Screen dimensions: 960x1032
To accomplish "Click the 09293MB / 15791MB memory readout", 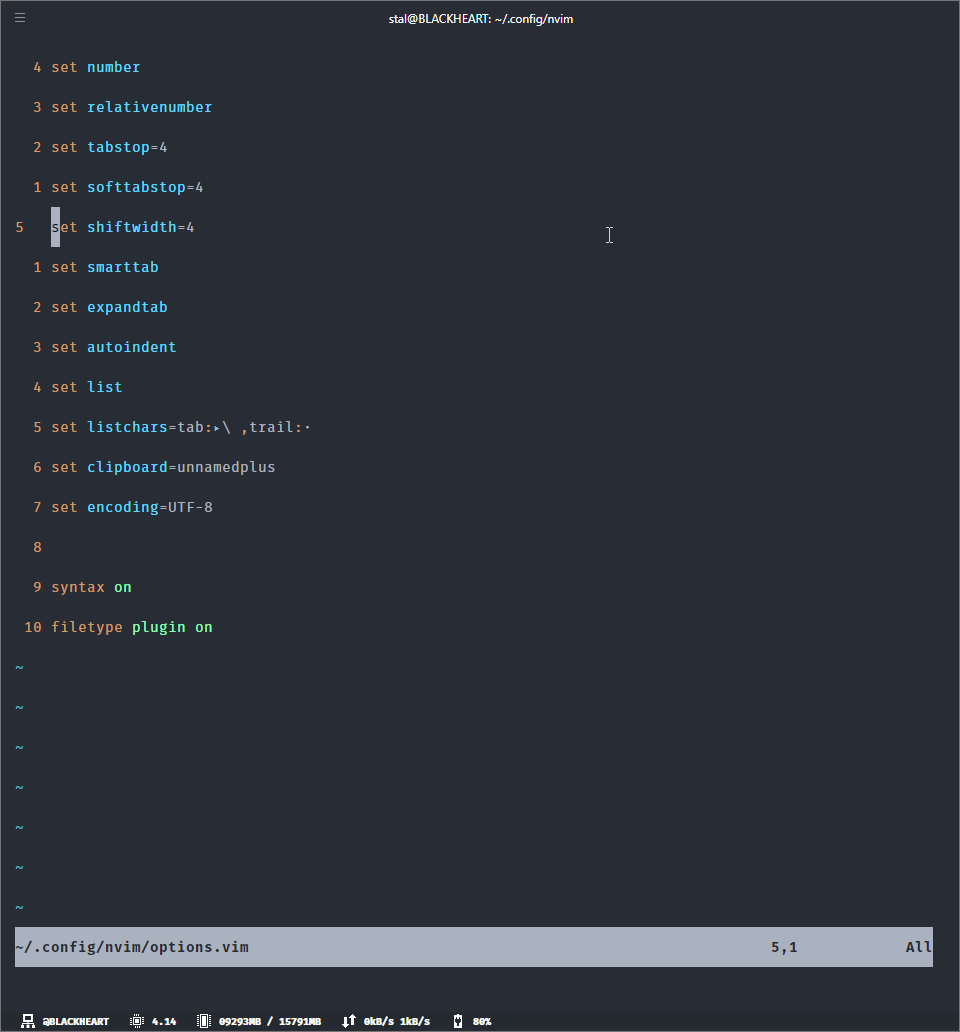I will pos(270,1021).
